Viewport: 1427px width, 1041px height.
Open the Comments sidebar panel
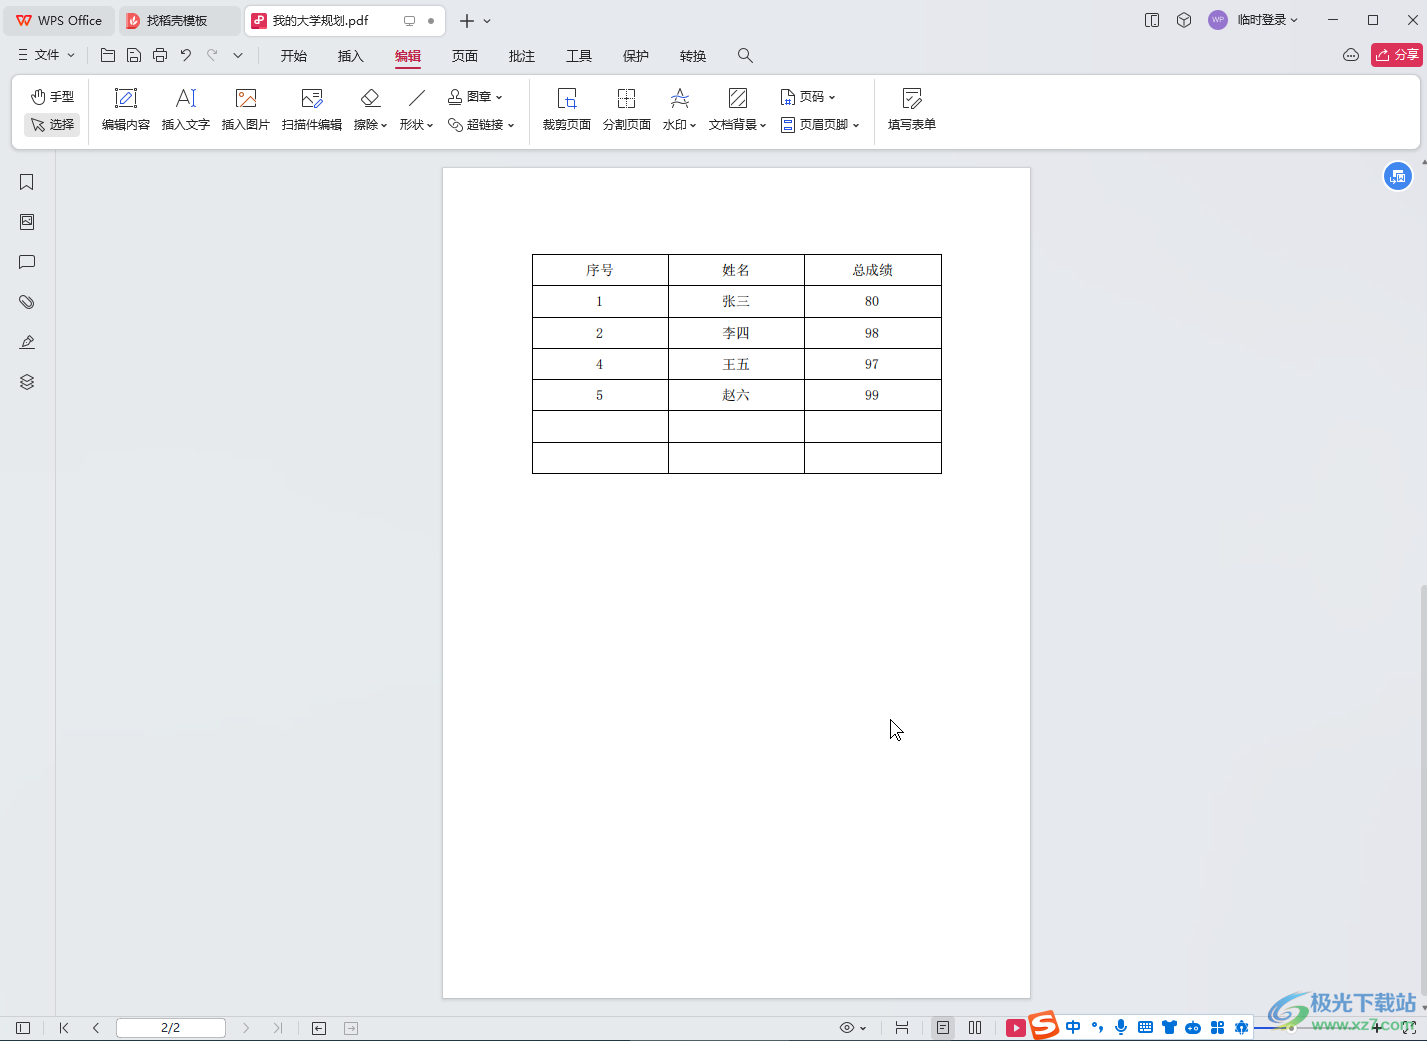coord(27,262)
